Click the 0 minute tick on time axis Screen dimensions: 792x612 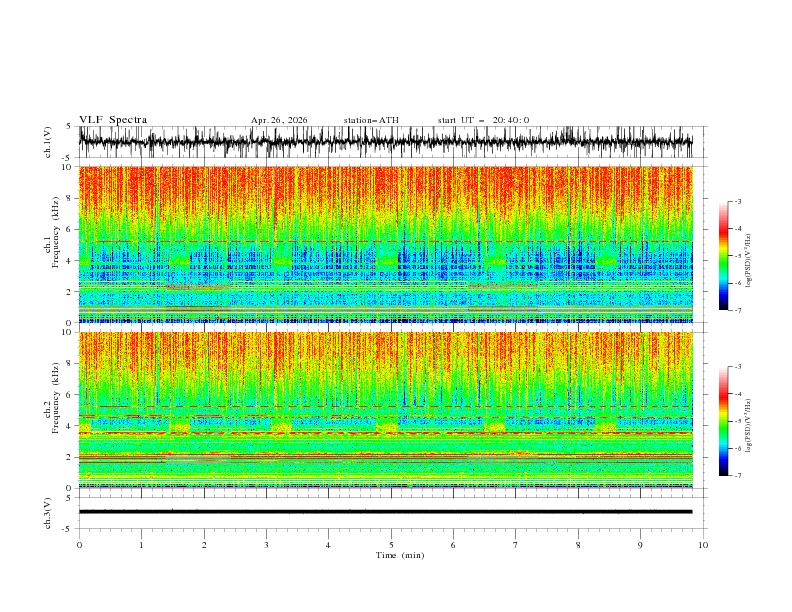coord(79,545)
